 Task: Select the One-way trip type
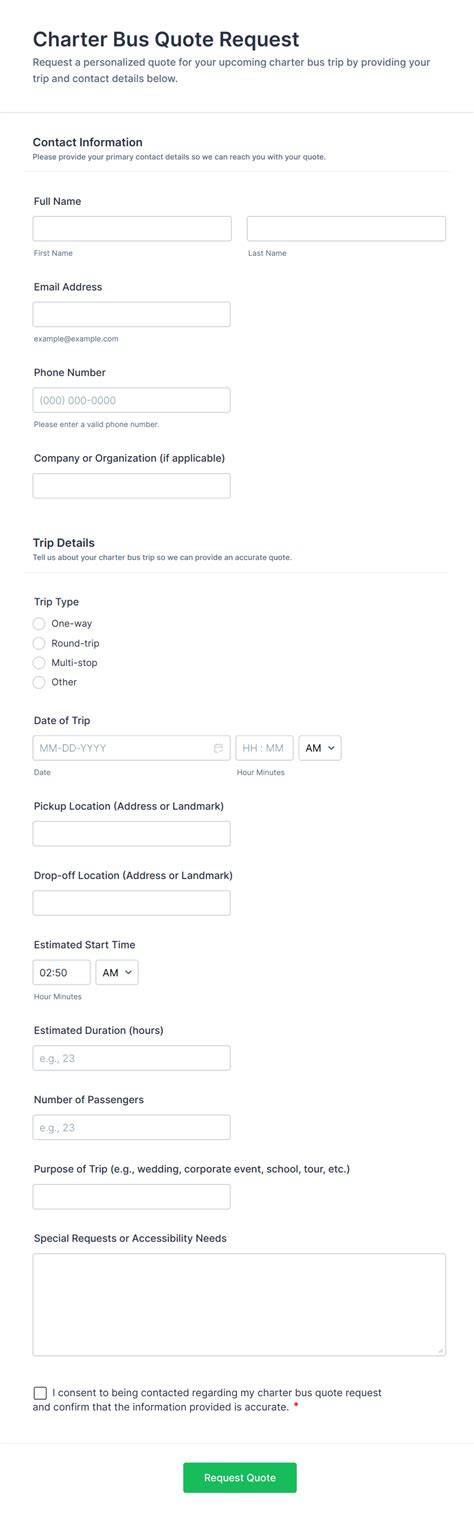coord(39,624)
